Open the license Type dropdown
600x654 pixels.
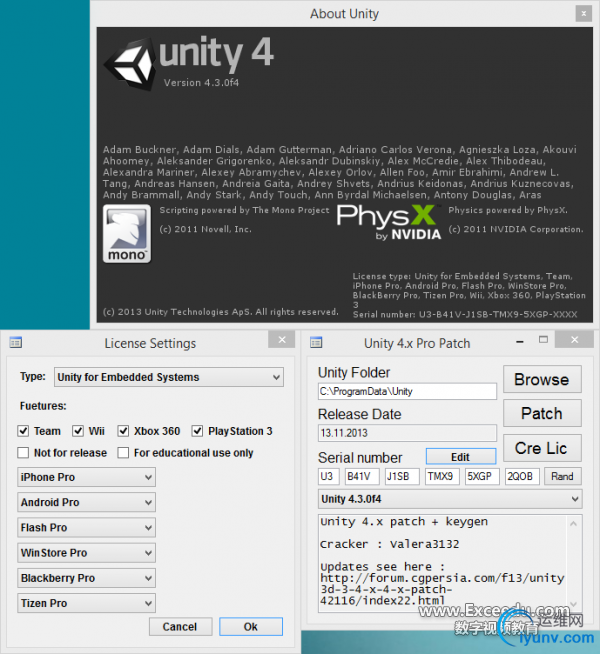[169, 377]
